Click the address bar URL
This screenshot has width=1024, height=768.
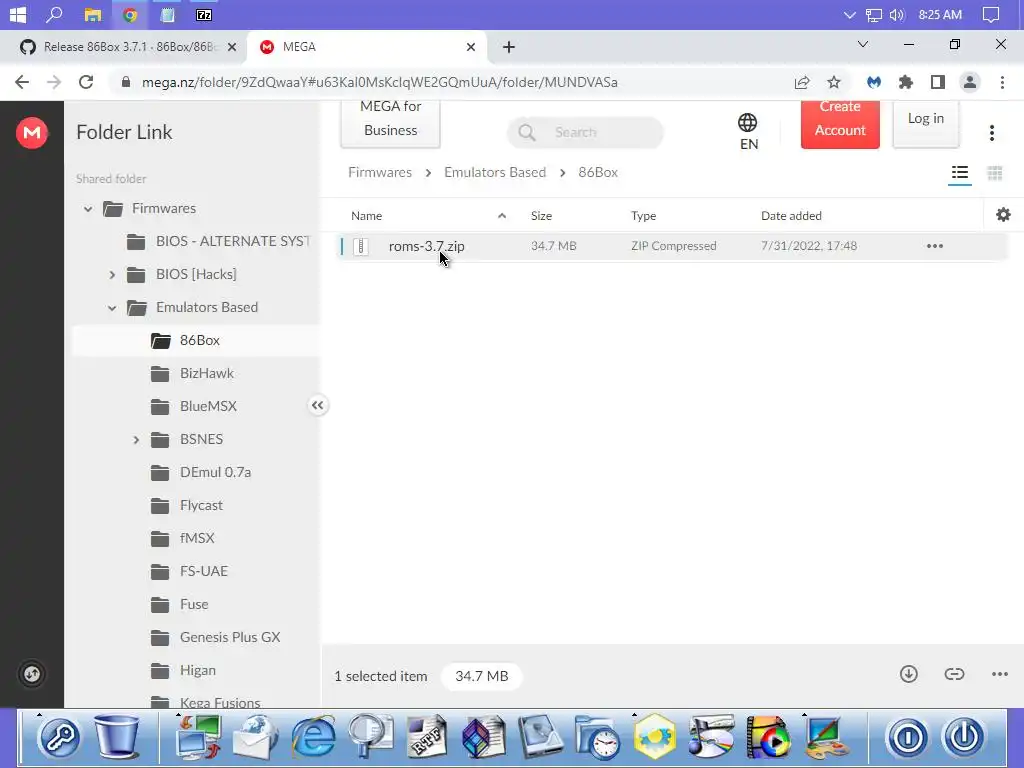[380, 82]
